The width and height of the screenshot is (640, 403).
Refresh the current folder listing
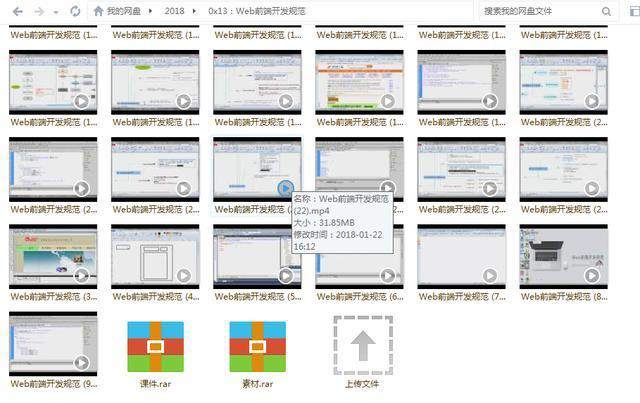(75, 11)
